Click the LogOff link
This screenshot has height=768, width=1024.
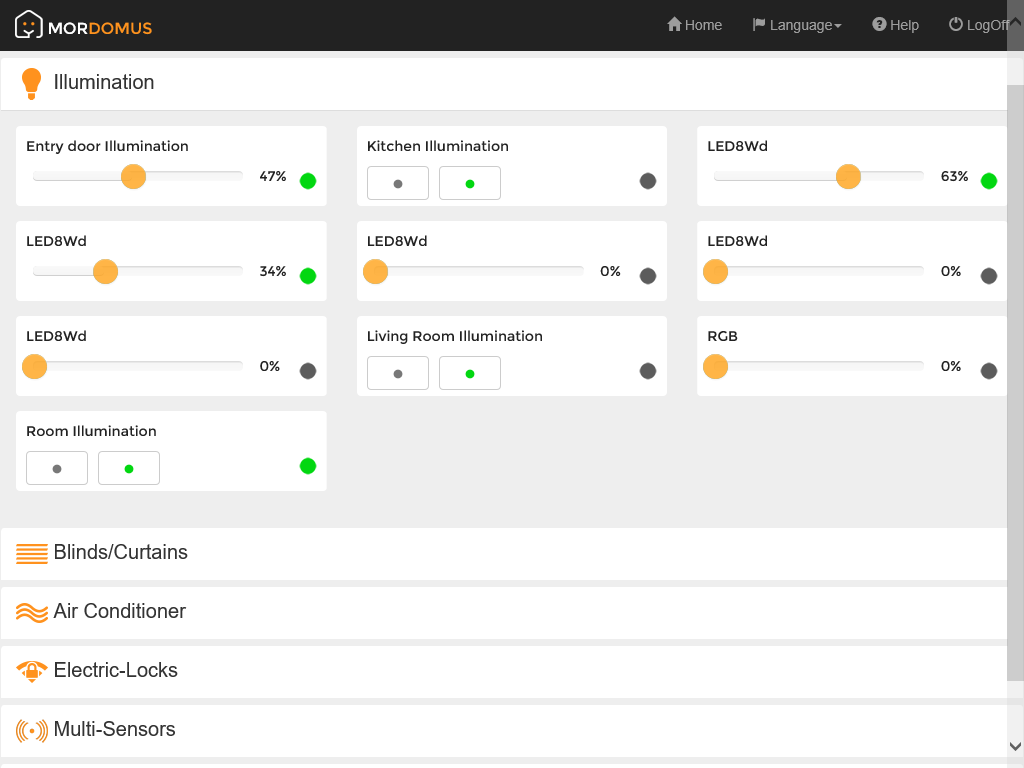click(978, 25)
